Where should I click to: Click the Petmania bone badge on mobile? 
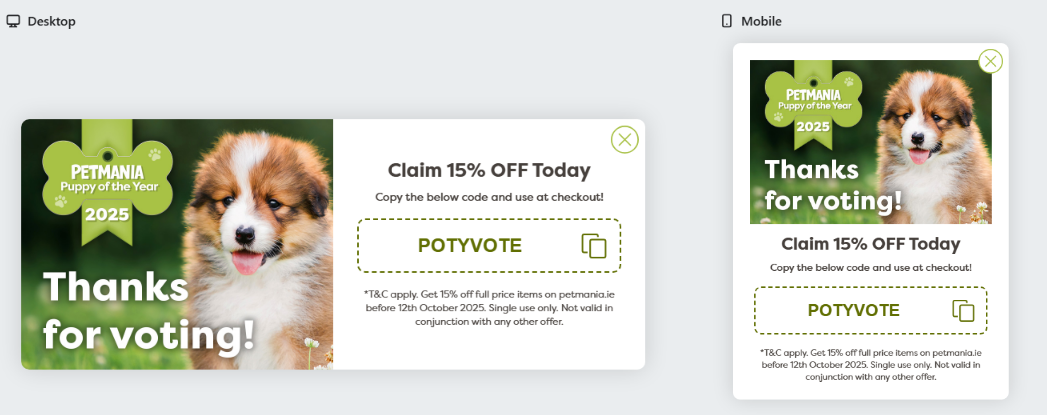tap(813, 104)
